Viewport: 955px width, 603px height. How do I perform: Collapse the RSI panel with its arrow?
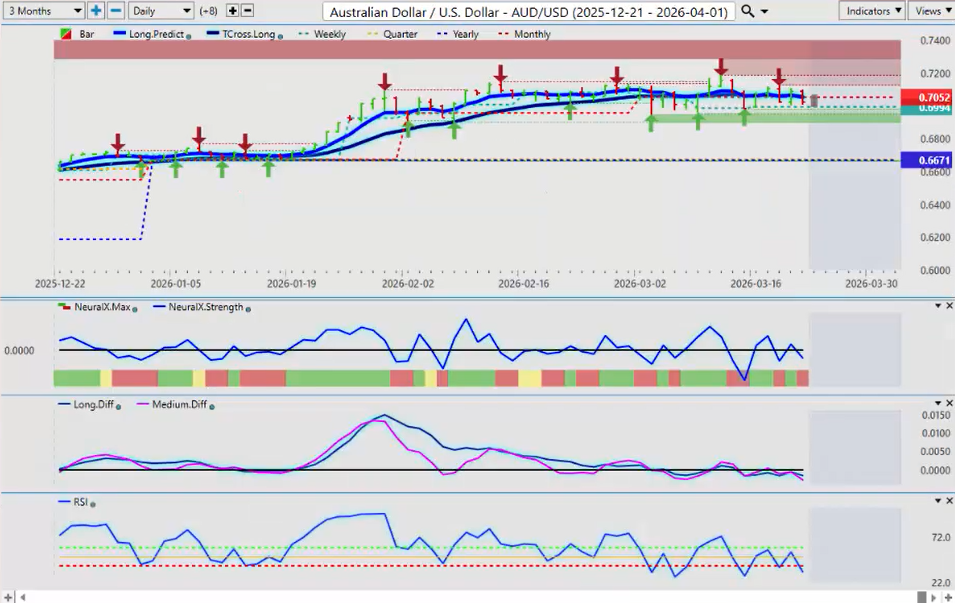pyautogui.click(x=937, y=500)
